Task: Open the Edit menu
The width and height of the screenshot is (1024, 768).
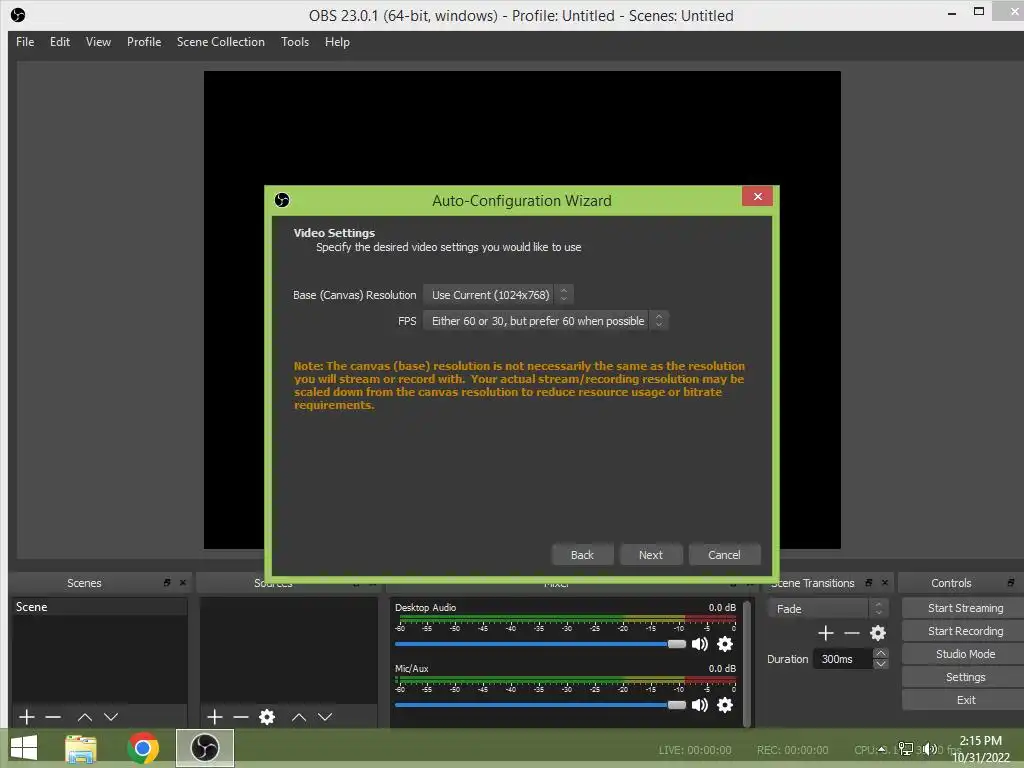Action: pos(60,42)
